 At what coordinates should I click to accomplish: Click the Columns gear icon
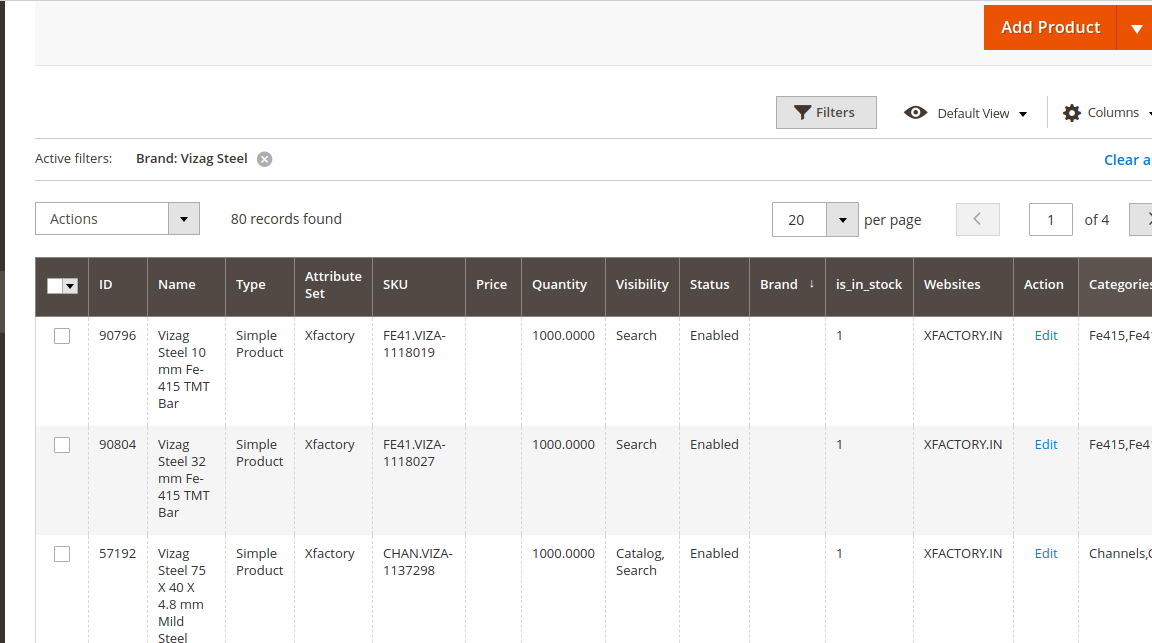point(1072,112)
